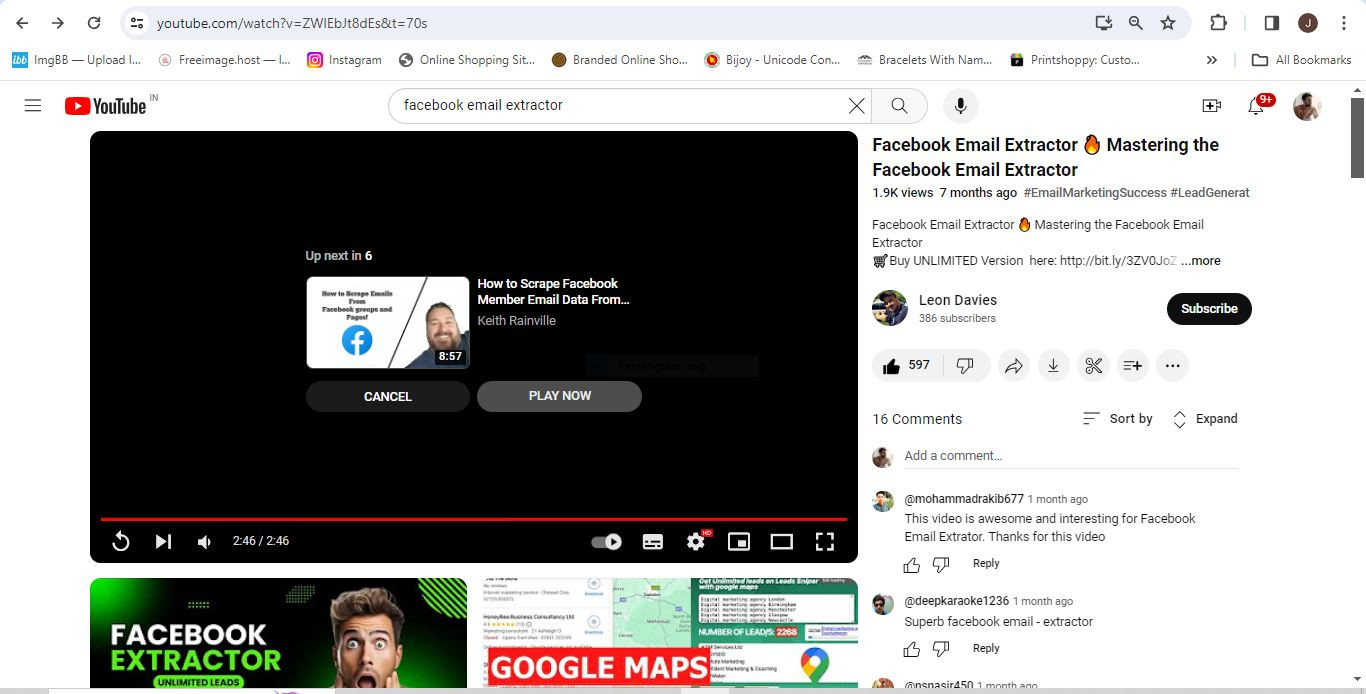Open Chrome three-dot menu
The image size is (1366, 694).
(1344, 23)
